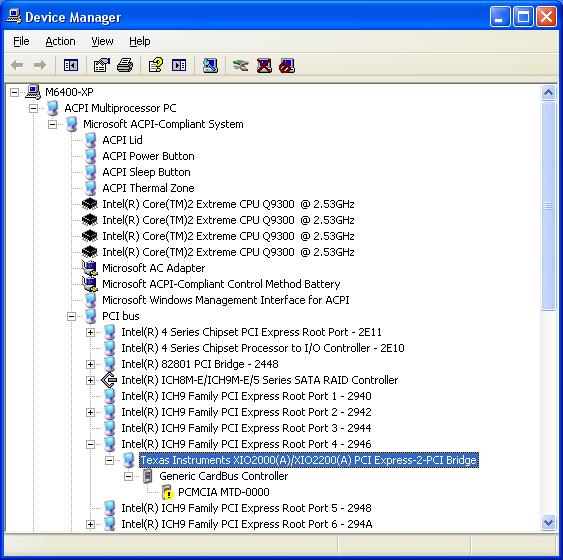
Task: Click the Help toolbar icon with question mark
Action: (x=156, y=65)
